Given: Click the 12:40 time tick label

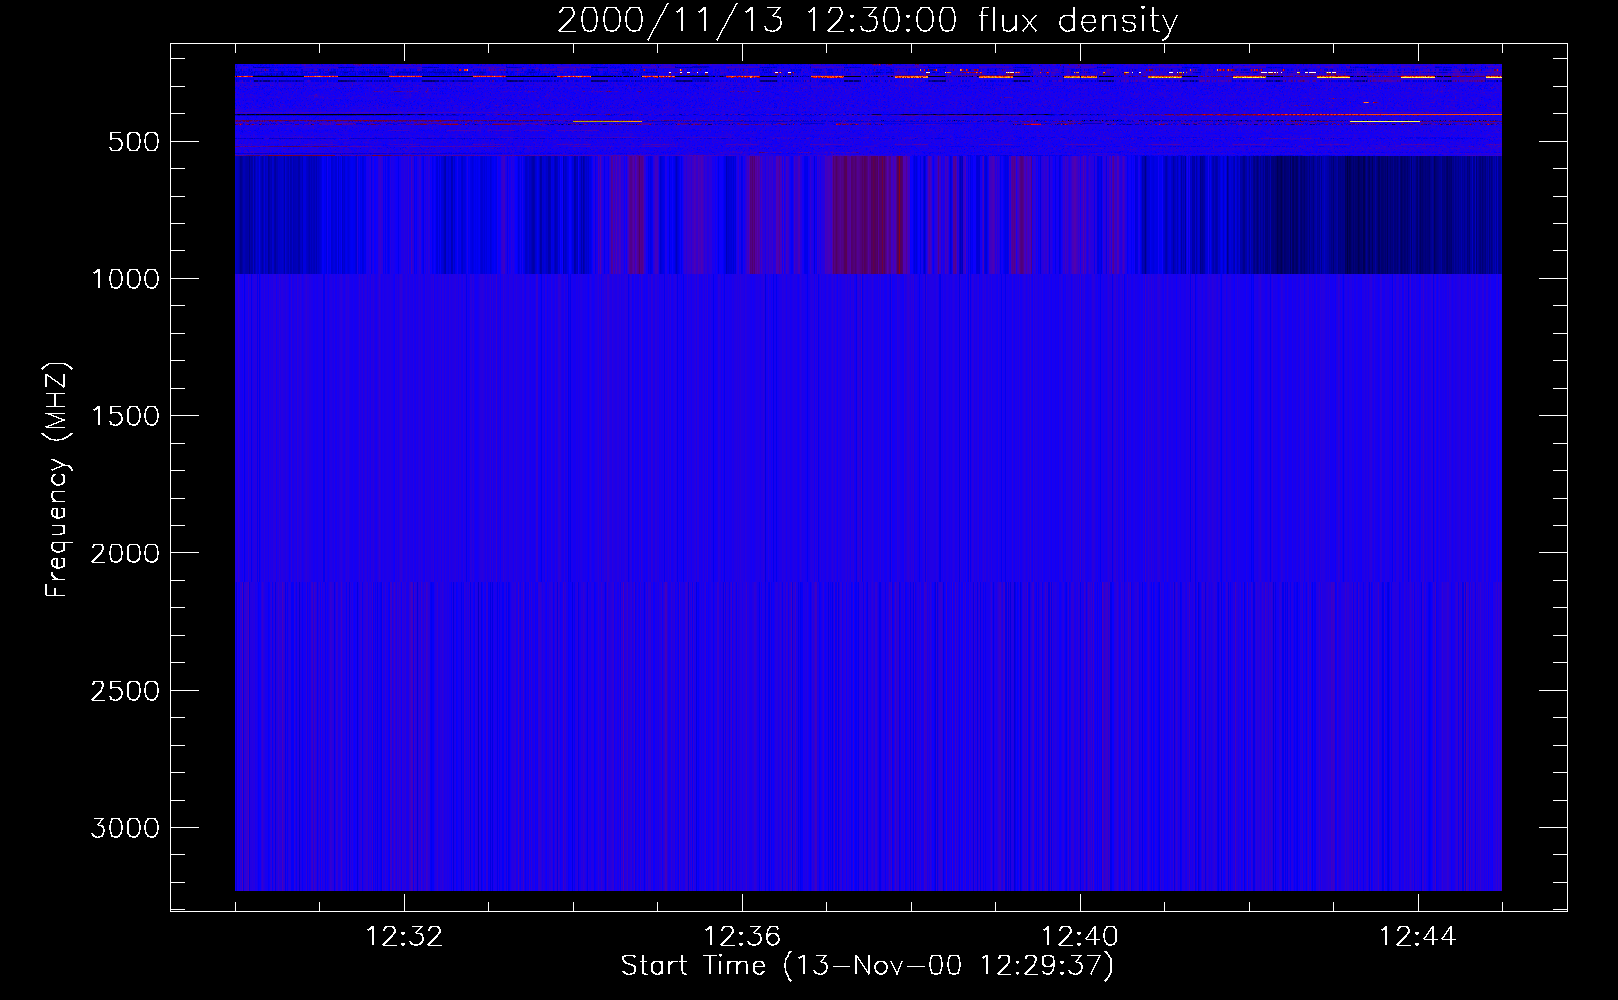Looking at the screenshot, I should pos(1080,937).
